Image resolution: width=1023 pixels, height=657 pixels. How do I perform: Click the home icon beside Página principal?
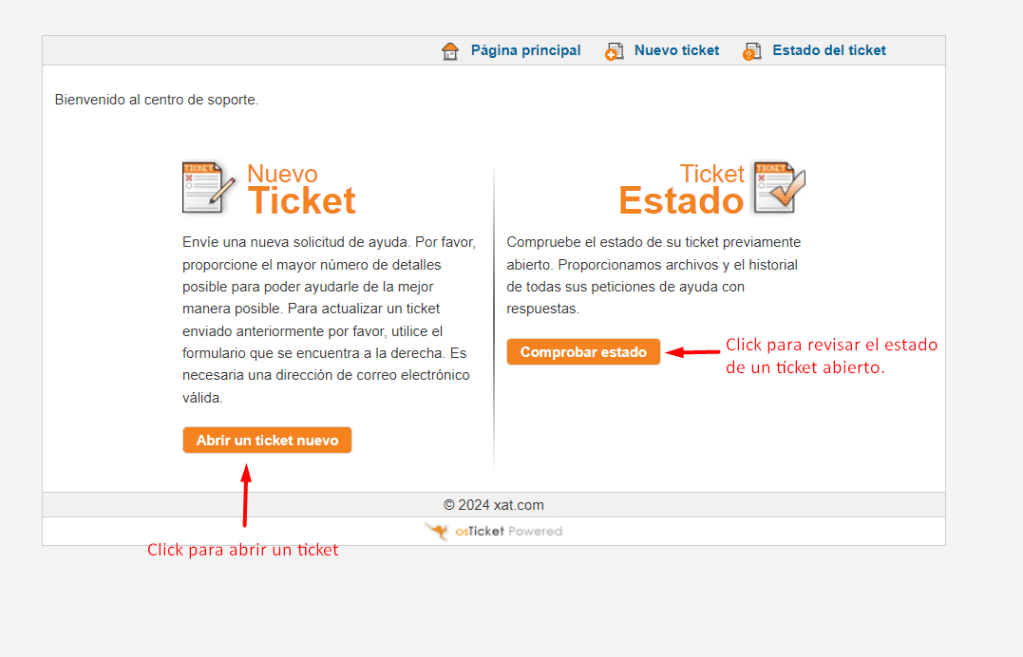450,51
